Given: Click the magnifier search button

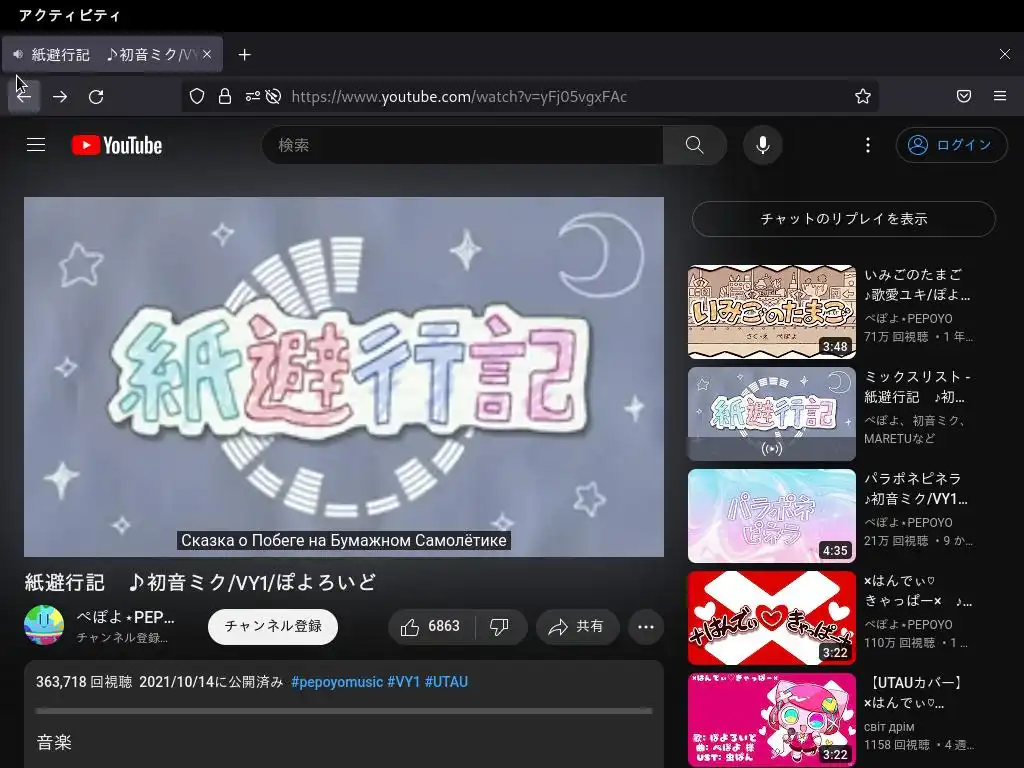Looking at the screenshot, I should (695, 145).
